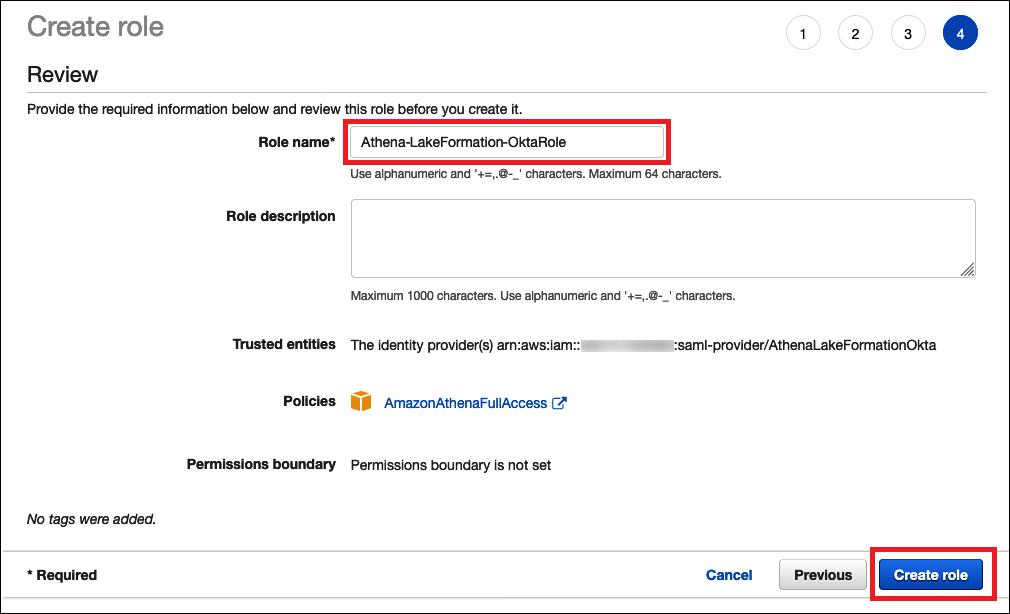Click the Role name label

coord(297,142)
